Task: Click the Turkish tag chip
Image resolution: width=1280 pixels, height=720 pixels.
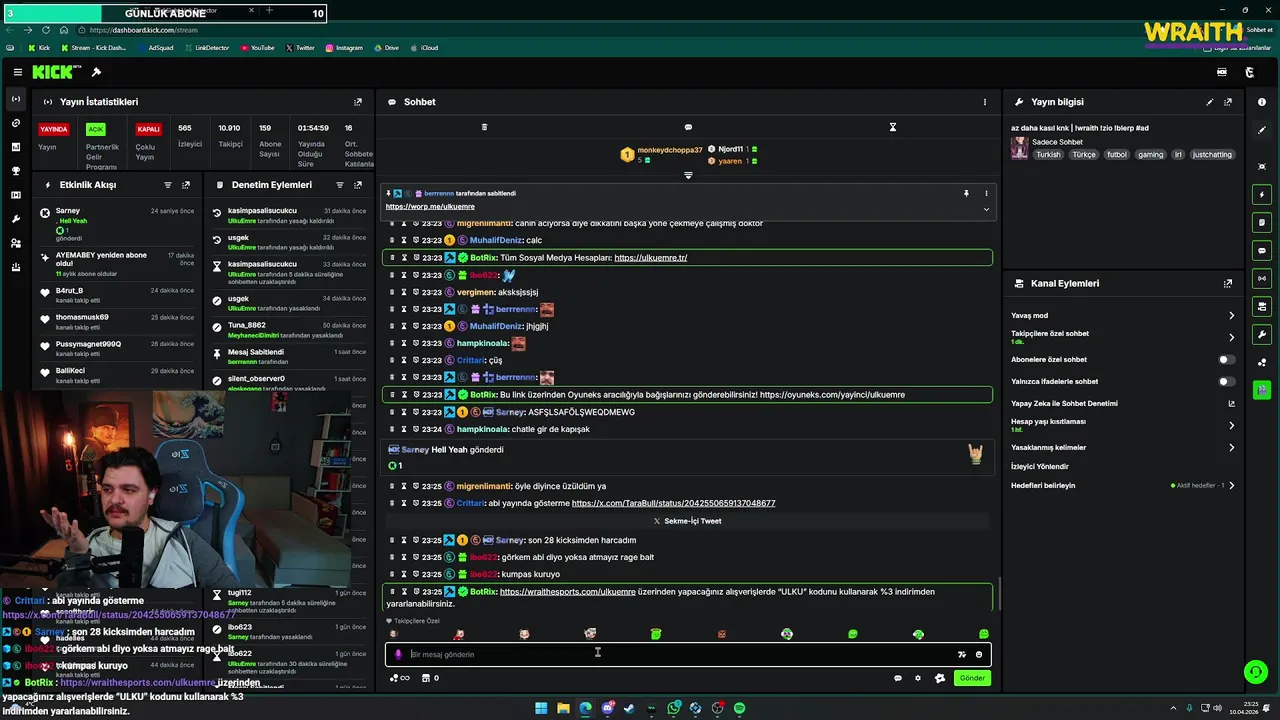Action: pos(1048,155)
